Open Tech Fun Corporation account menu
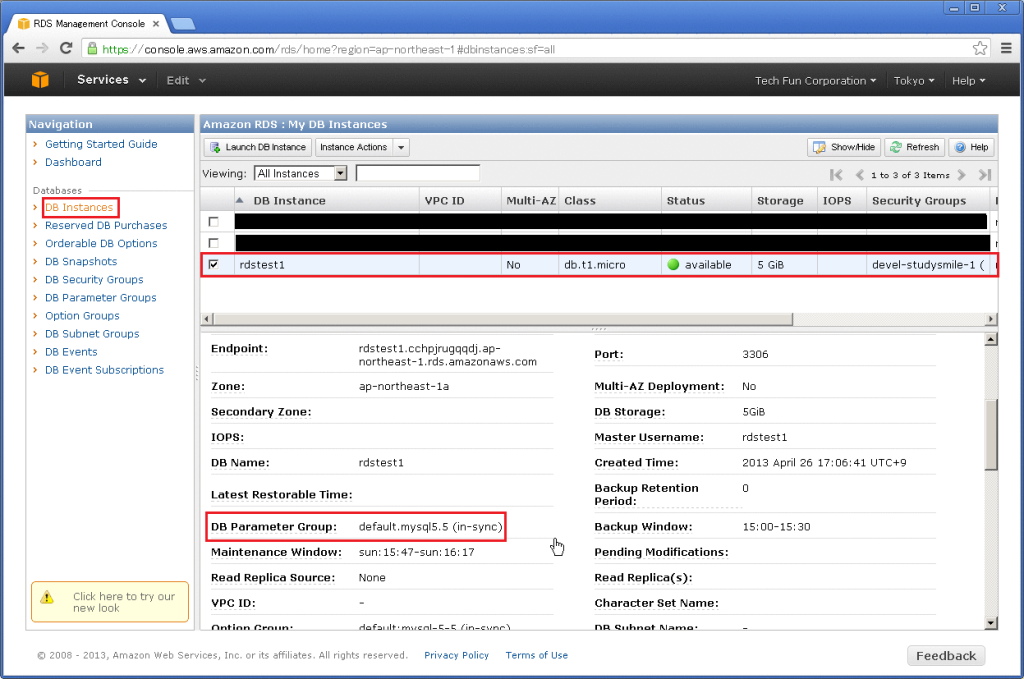Viewport: 1024px width, 679px height. 815,80
